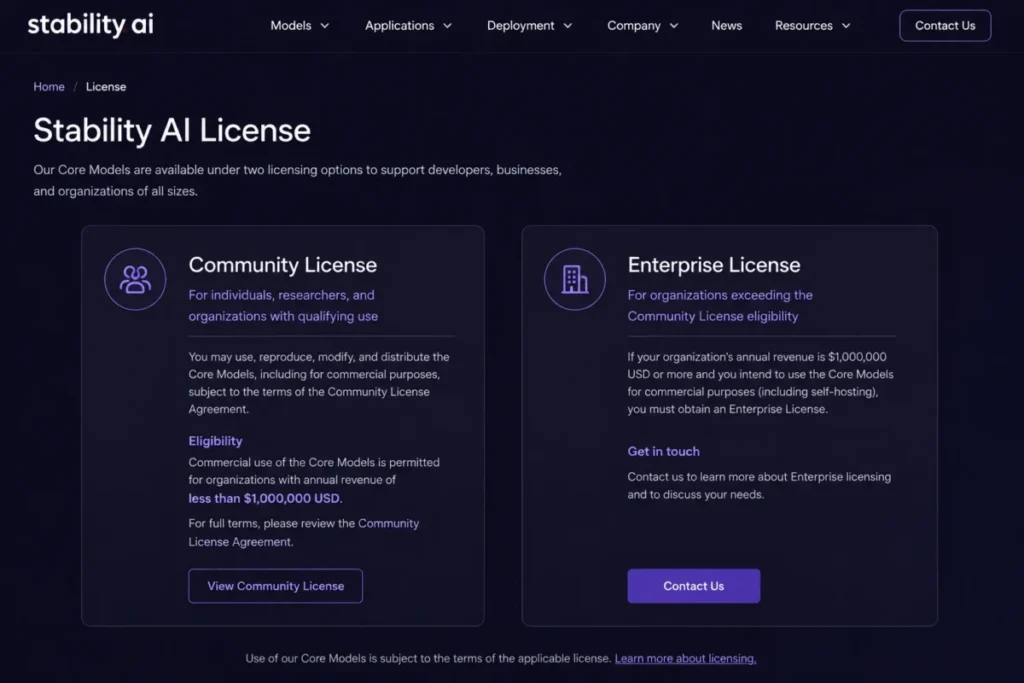Open the Applications menu
1024x683 pixels.
[408, 25]
